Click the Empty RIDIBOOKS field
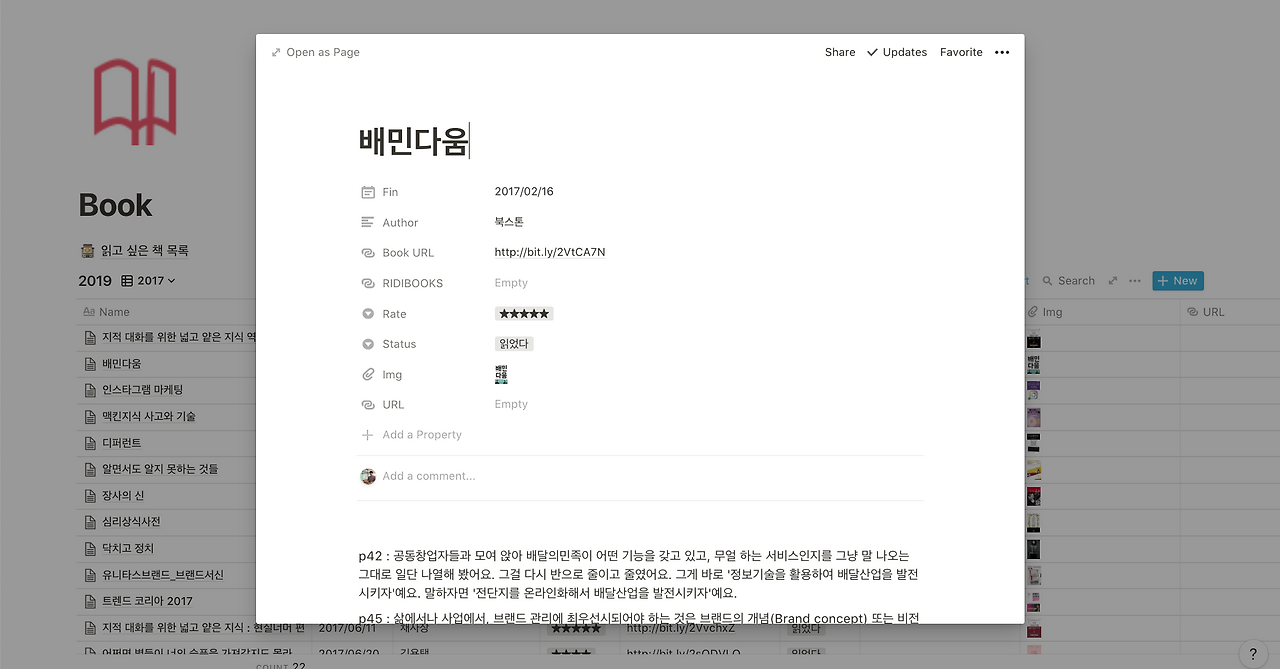Viewport: 1280px width, 669px height. (511, 283)
